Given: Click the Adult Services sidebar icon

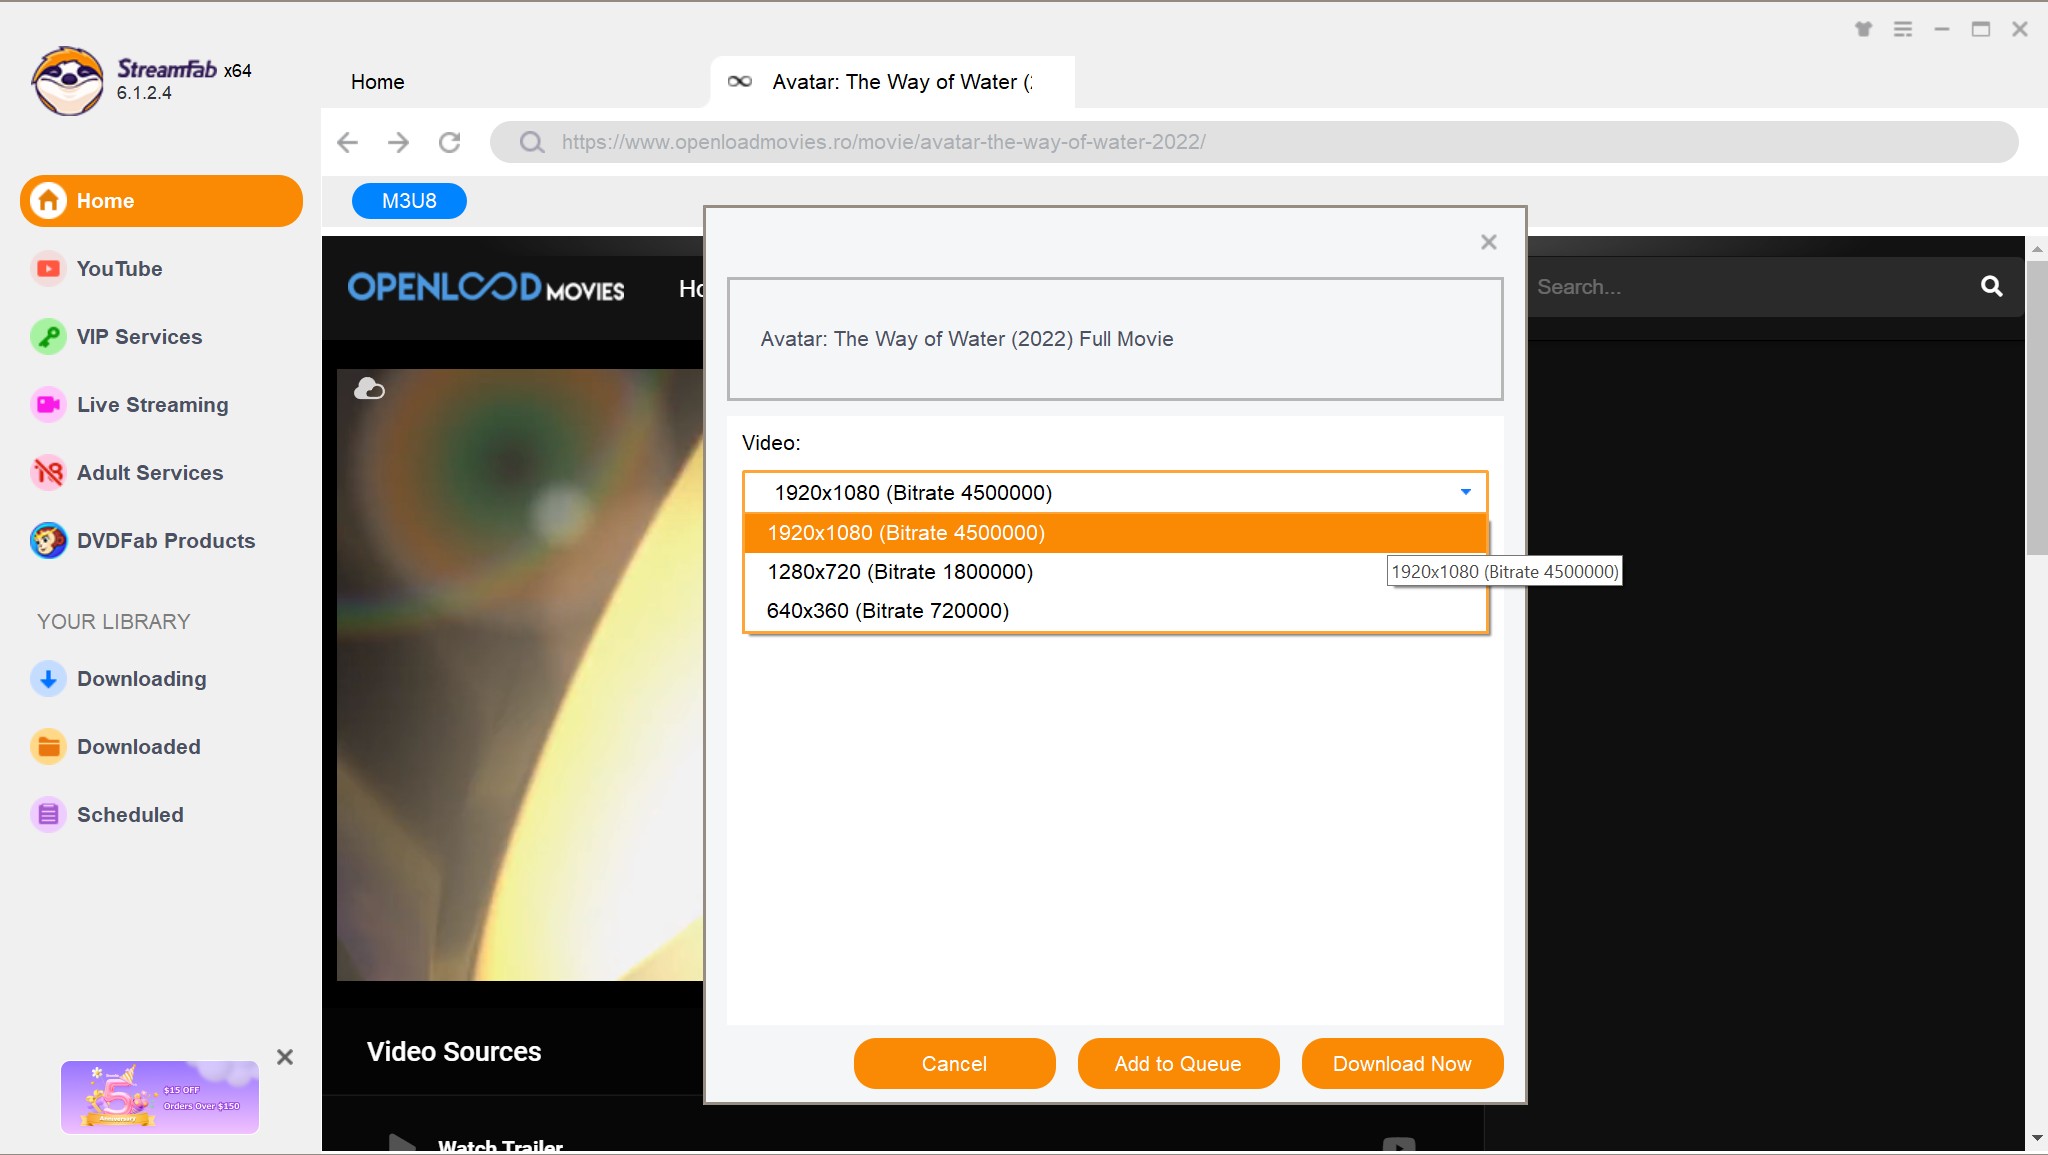Looking at the screenshot, I should click(48, 471).
